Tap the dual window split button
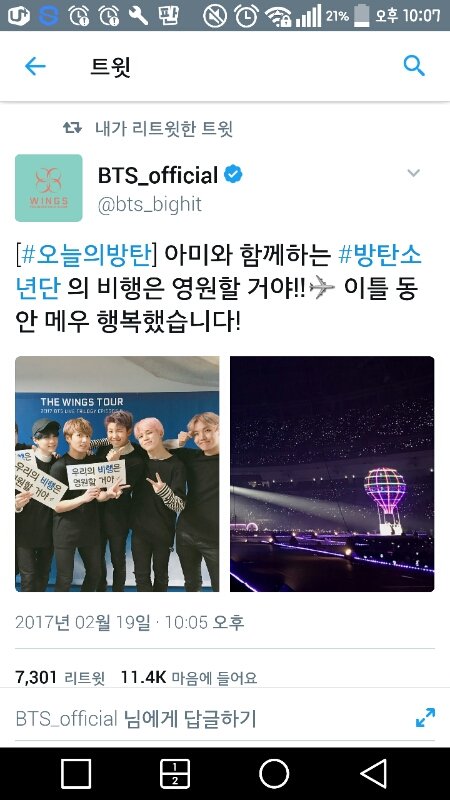Image resolution: width=450 pixels, height=800 pixels. 174,773
